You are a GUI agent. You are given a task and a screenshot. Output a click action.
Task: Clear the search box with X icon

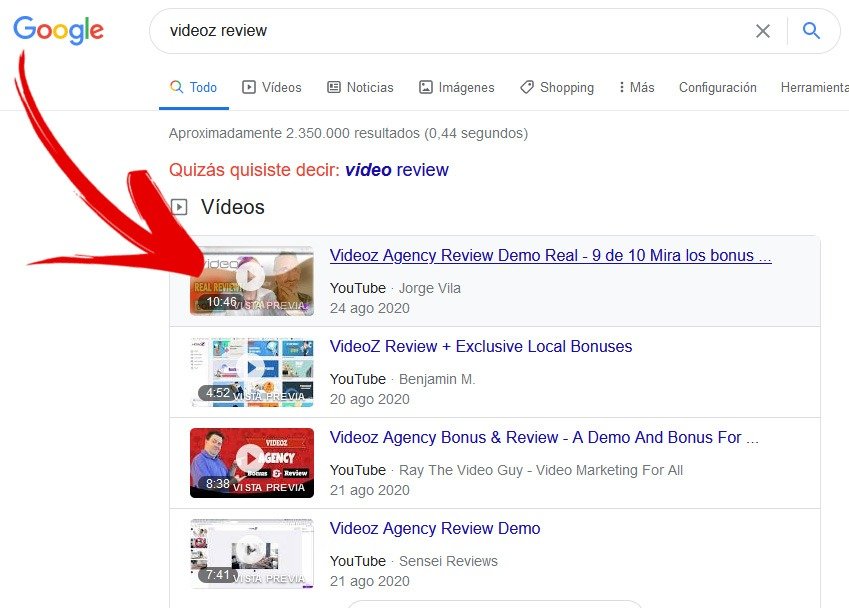coord(762,31)
